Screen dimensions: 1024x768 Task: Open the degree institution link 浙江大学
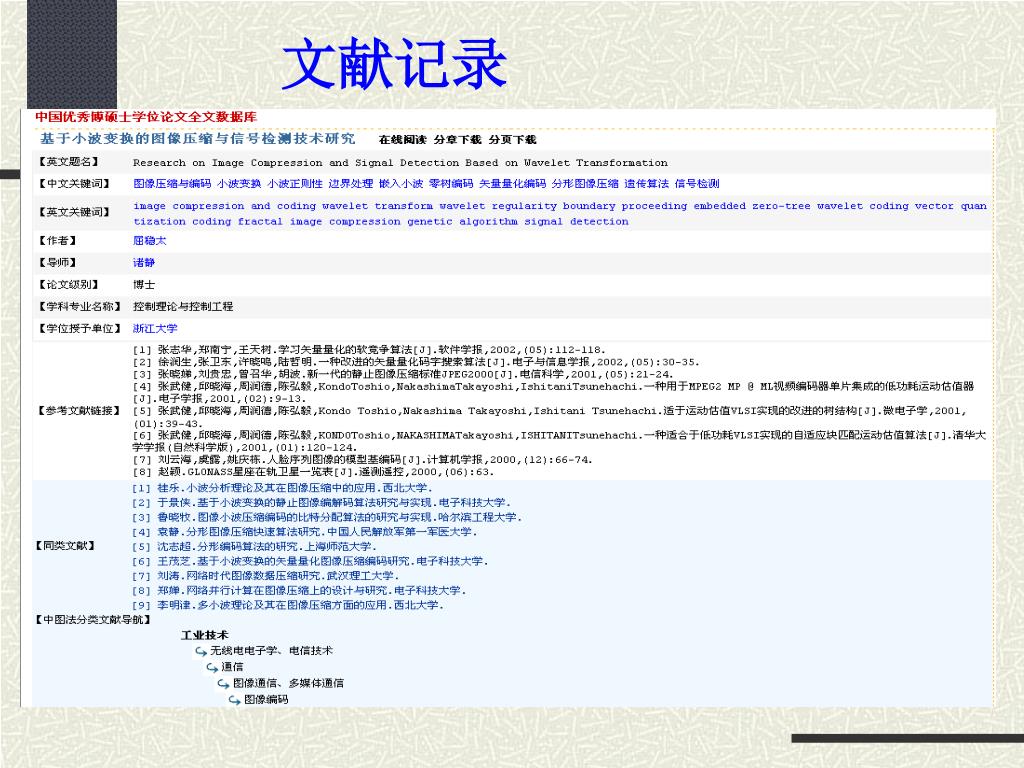coord(155,328)
